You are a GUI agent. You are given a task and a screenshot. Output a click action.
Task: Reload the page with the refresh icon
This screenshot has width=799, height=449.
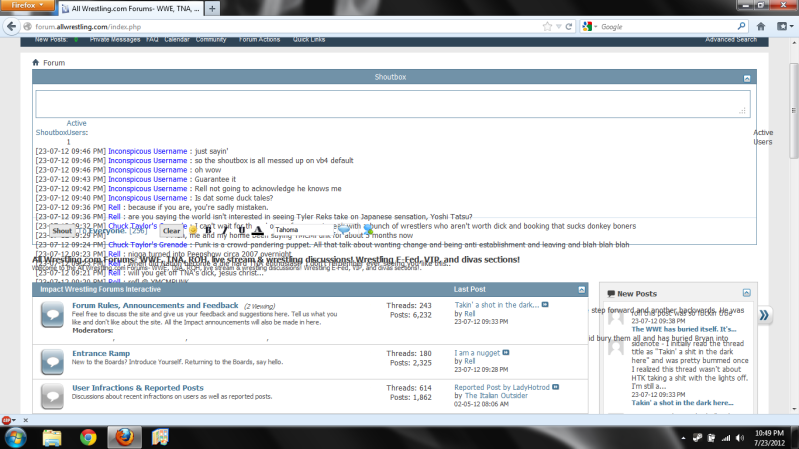569,27
